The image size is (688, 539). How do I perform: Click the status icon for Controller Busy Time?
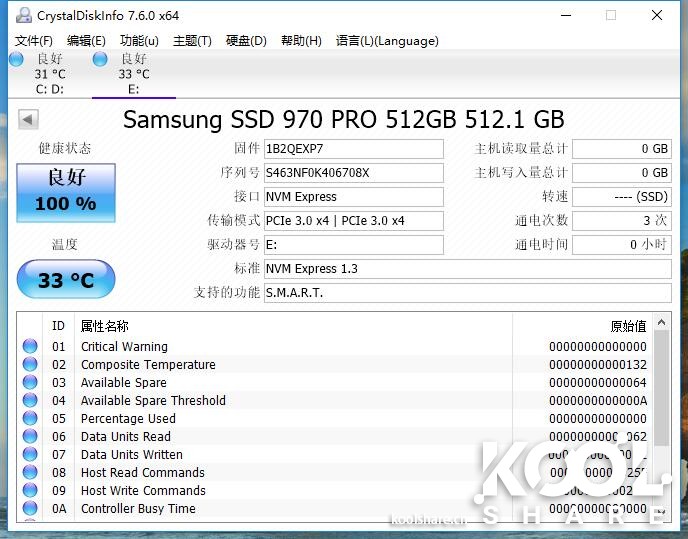click(30, 508)
